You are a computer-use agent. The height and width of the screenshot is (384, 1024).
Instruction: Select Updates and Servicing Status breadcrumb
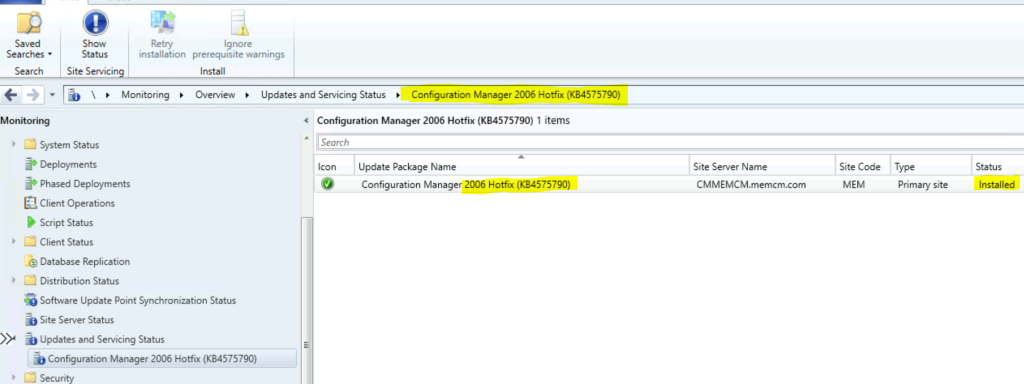[323, 95]
